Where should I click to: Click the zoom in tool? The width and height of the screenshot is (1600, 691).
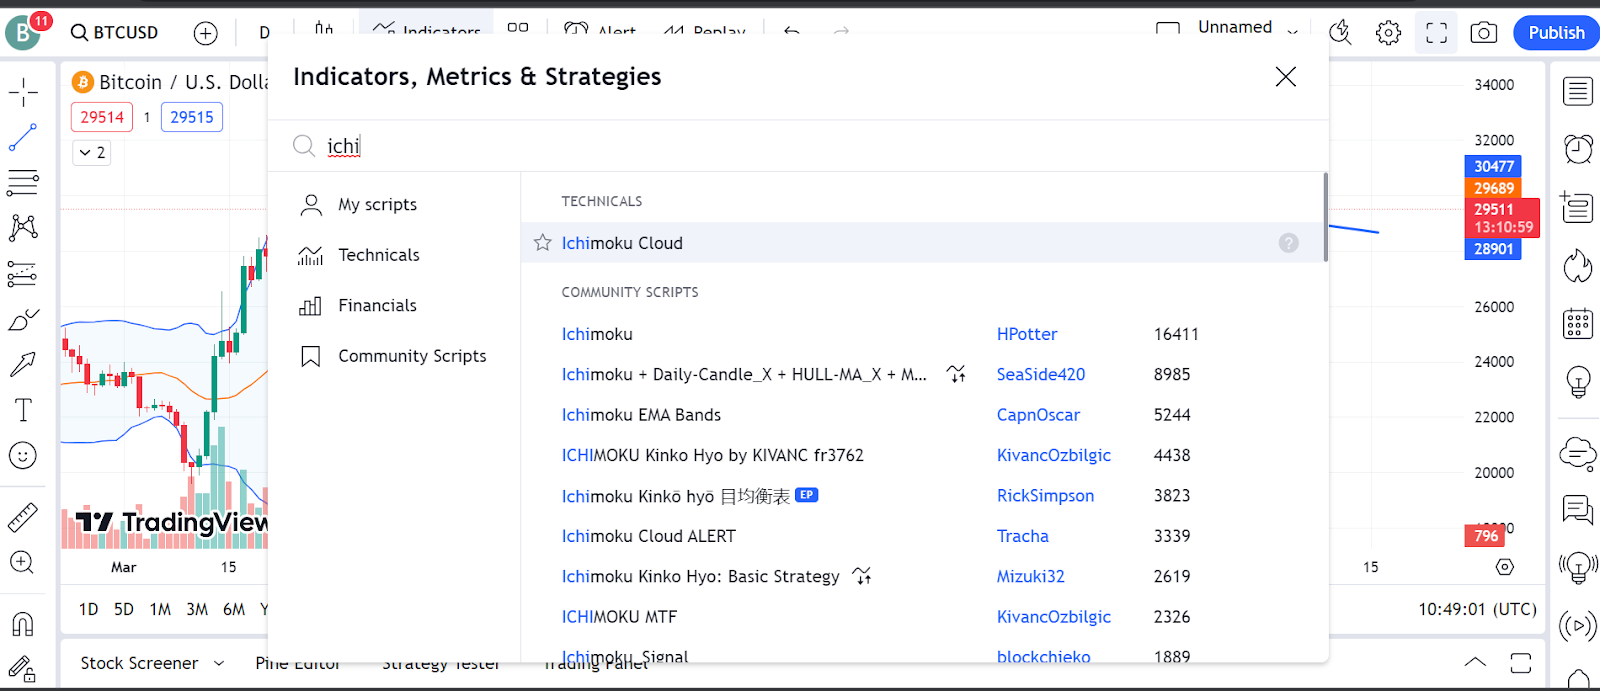coord(23,562)
